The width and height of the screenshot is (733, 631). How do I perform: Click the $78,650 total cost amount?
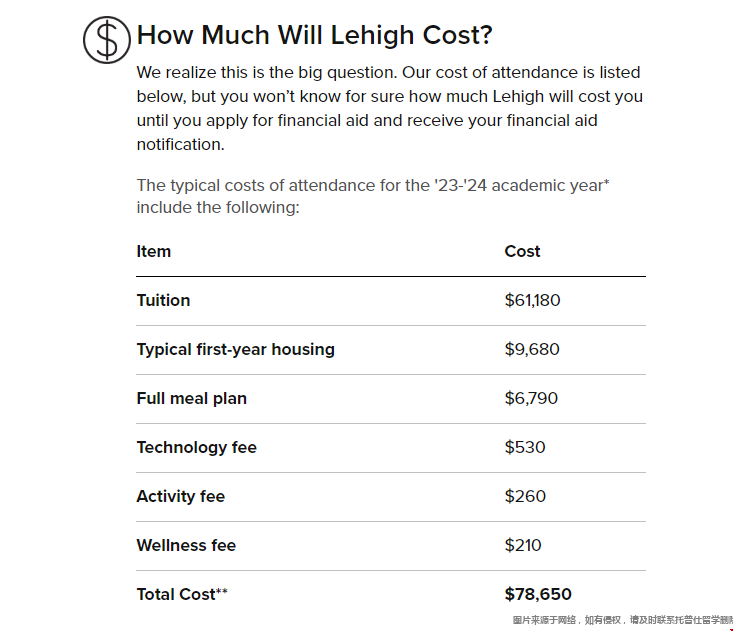click(538, 594)
